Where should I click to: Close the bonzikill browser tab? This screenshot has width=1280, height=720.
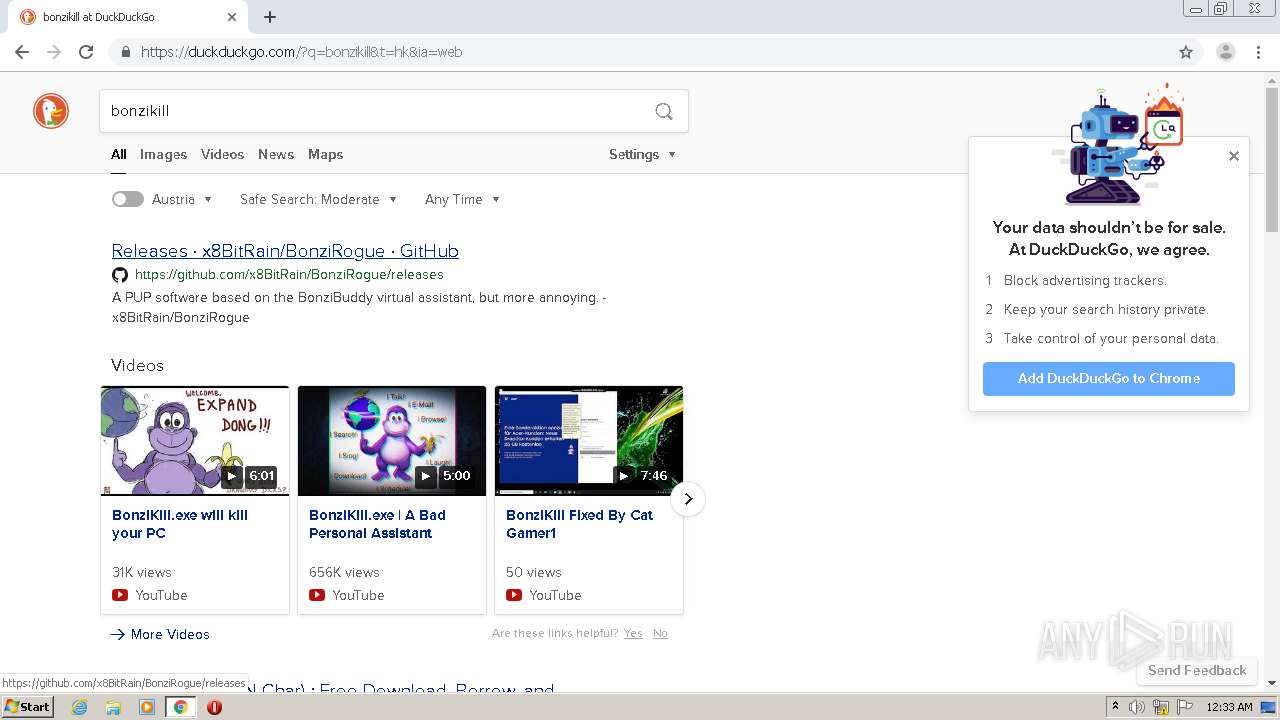pos(232,17)
